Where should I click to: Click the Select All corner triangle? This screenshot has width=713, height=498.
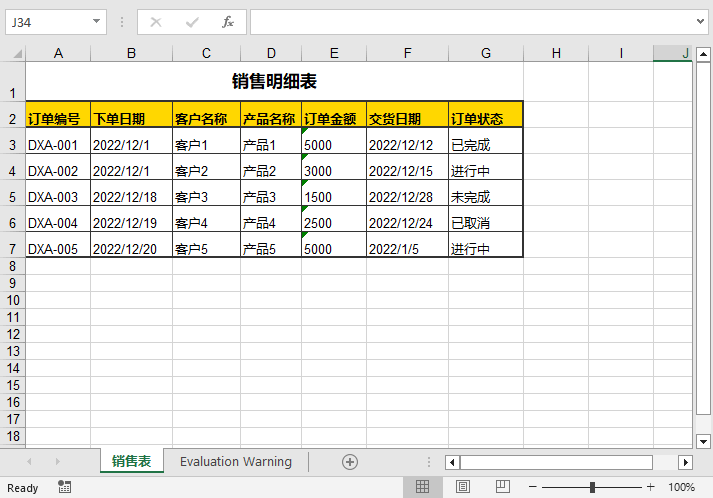[x=17, y=54]
